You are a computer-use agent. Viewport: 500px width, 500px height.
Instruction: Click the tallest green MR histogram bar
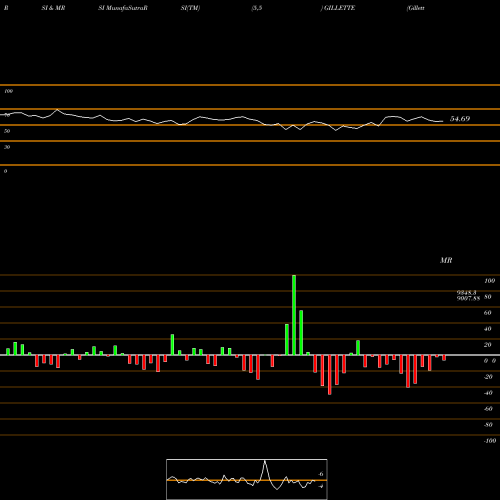point(294,315)
